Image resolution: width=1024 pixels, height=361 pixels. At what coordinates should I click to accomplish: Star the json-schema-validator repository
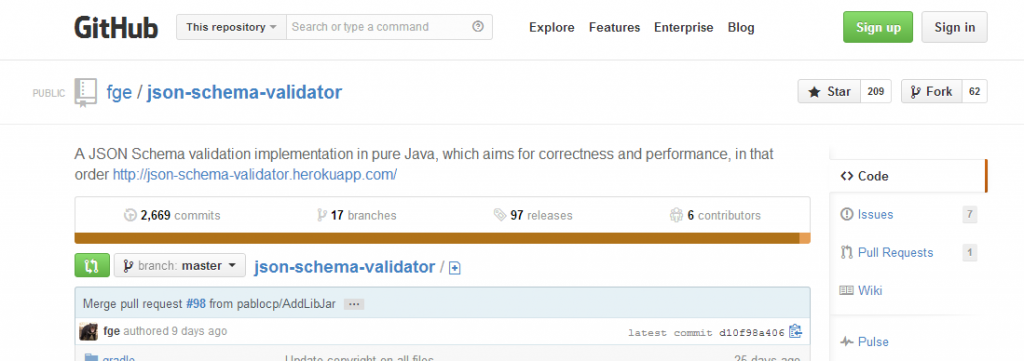click(x=829, y=92)
